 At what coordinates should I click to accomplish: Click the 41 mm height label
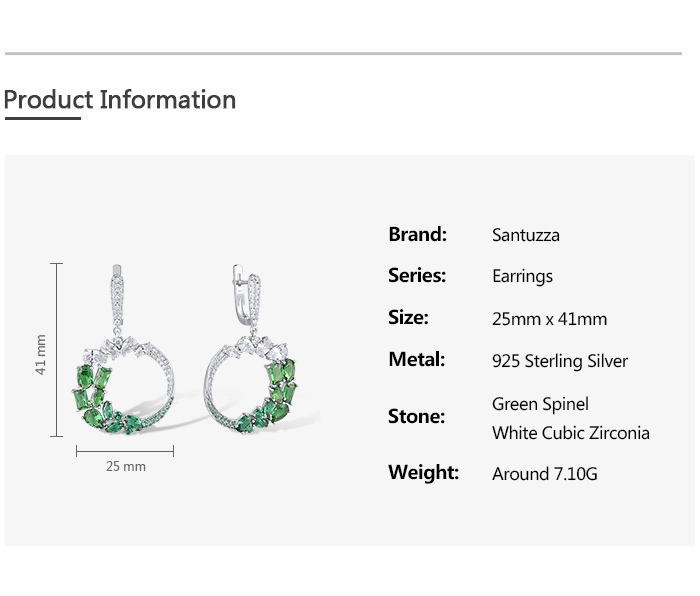coord(41,354)
